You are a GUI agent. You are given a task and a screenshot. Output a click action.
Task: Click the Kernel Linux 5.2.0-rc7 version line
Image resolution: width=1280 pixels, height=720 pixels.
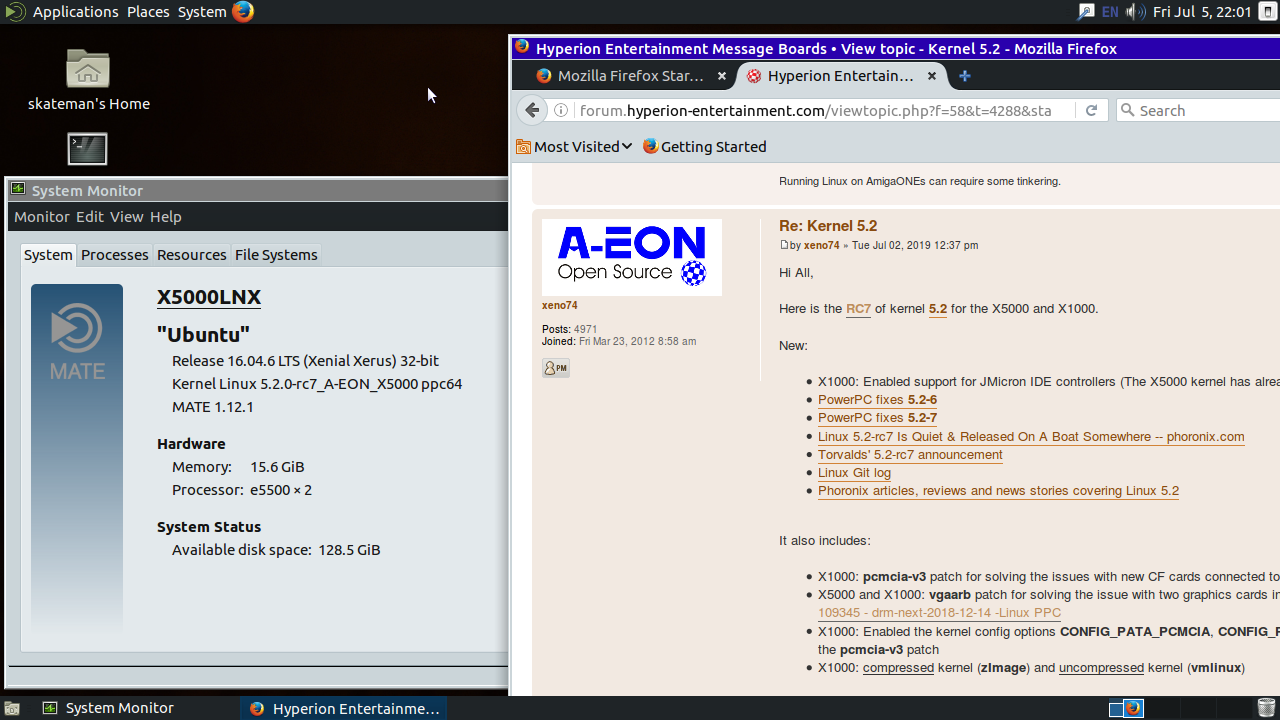[x=317, y=384]
